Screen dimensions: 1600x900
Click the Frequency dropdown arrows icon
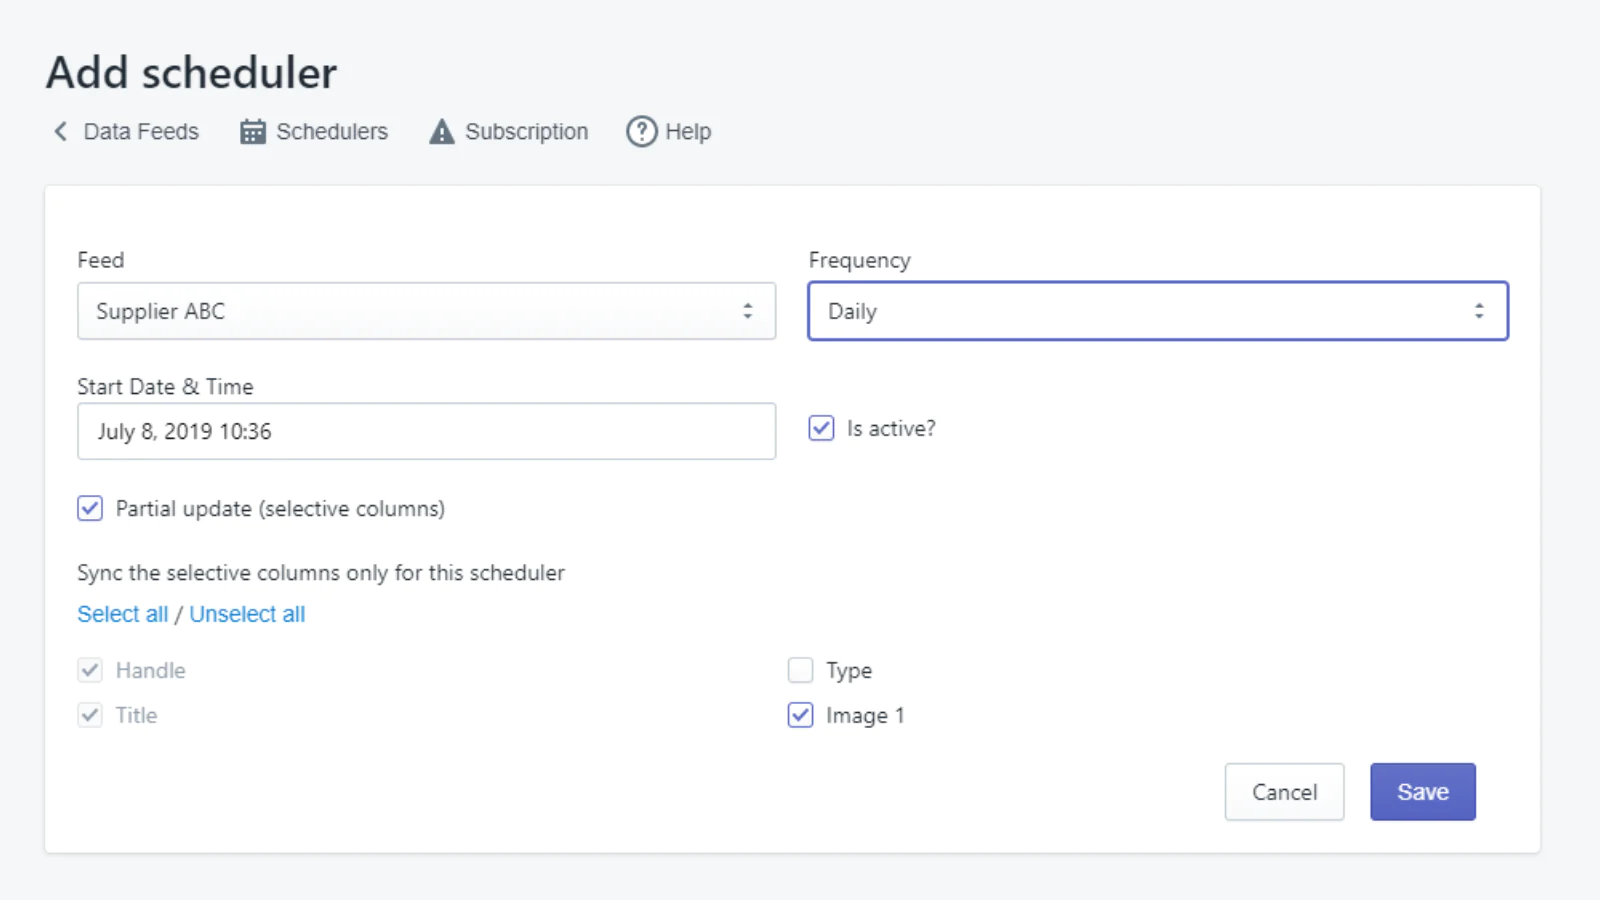(x=1478, y=311)
